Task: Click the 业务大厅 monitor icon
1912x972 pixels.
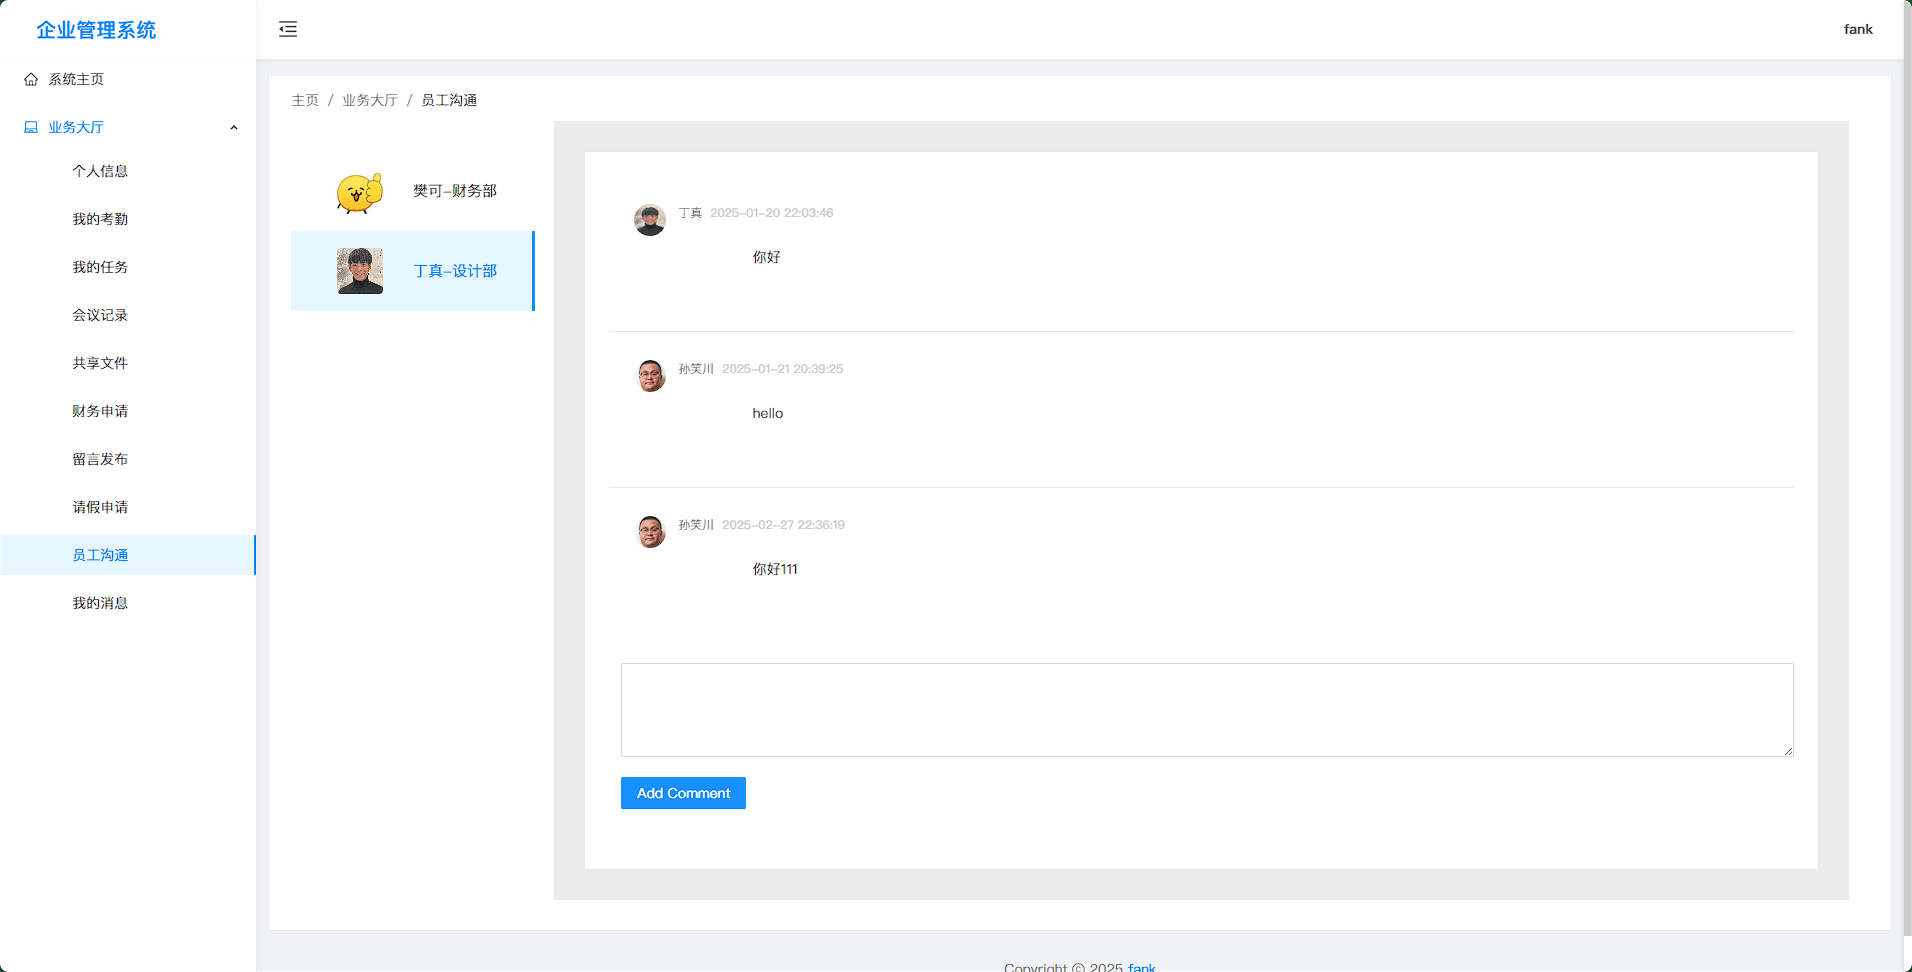Action: 31,127
